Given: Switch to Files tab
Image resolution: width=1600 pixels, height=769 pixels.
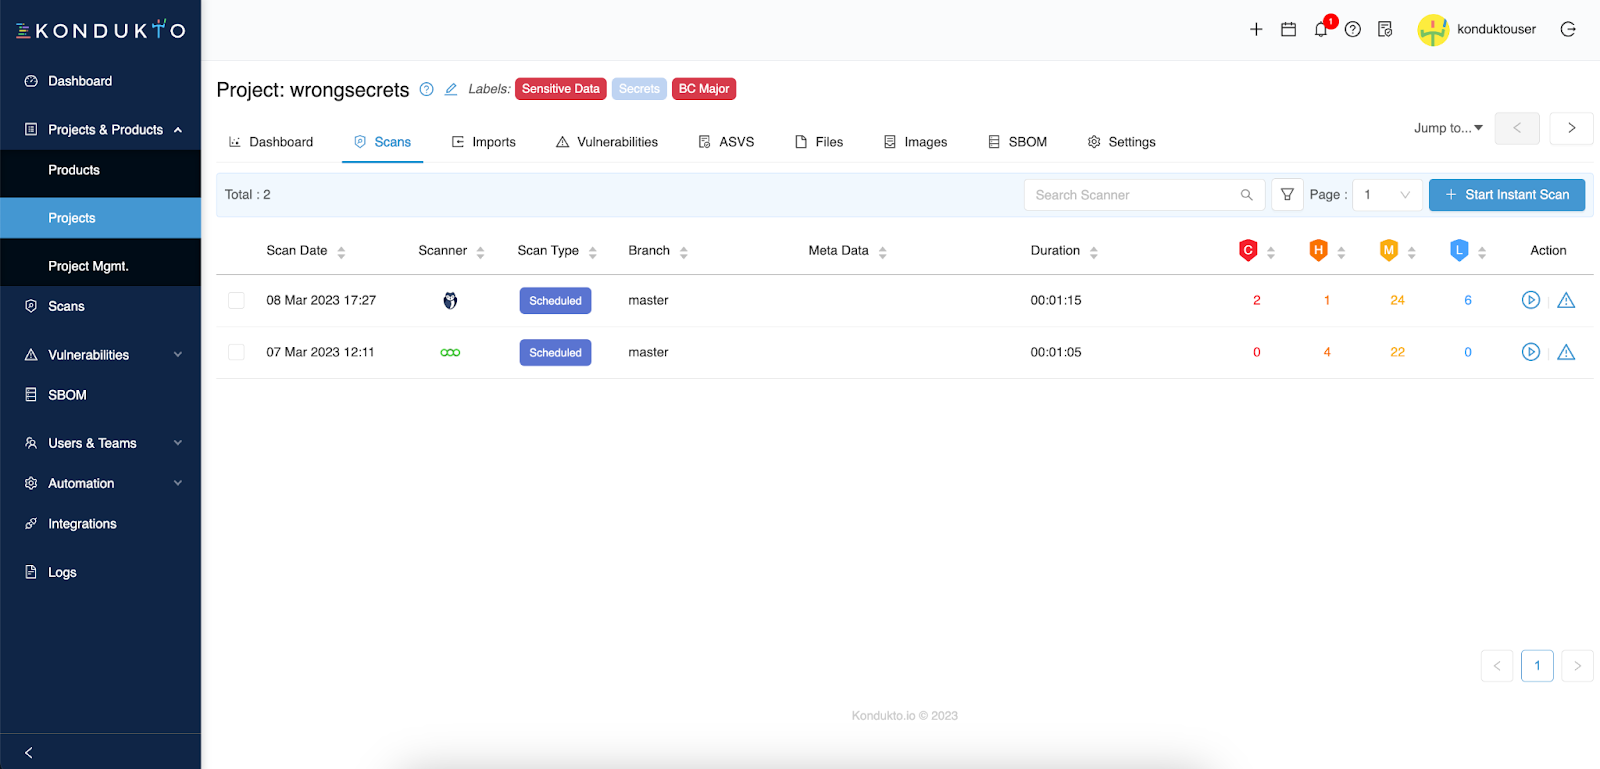Looking at the screenshot, I should coord(819,142).
